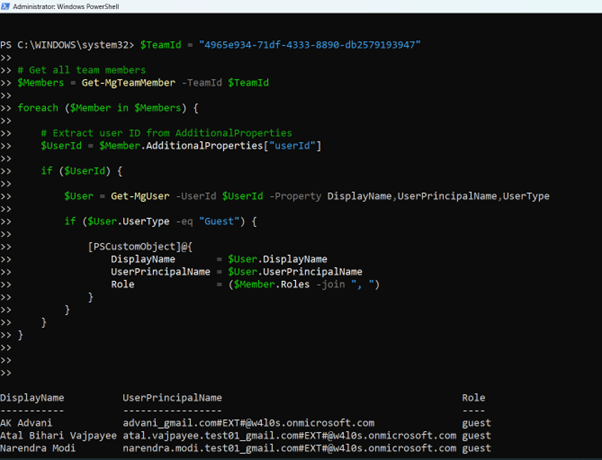Click the 'AK Advani' display name row
Viewport: 602px width, 460px height.
pos(26,423)
